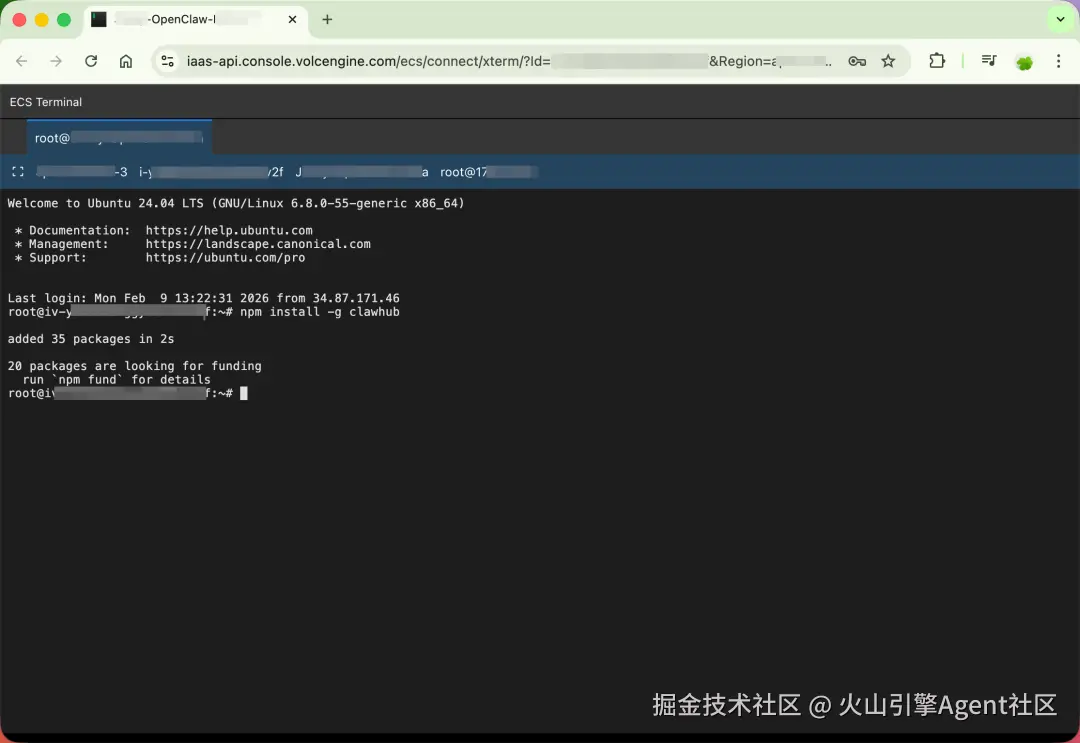The width and height of the screenshot is (1080, 743).
Task: Click the 'npm install -g clawhub' command text
Action: [x=320, y=311]
